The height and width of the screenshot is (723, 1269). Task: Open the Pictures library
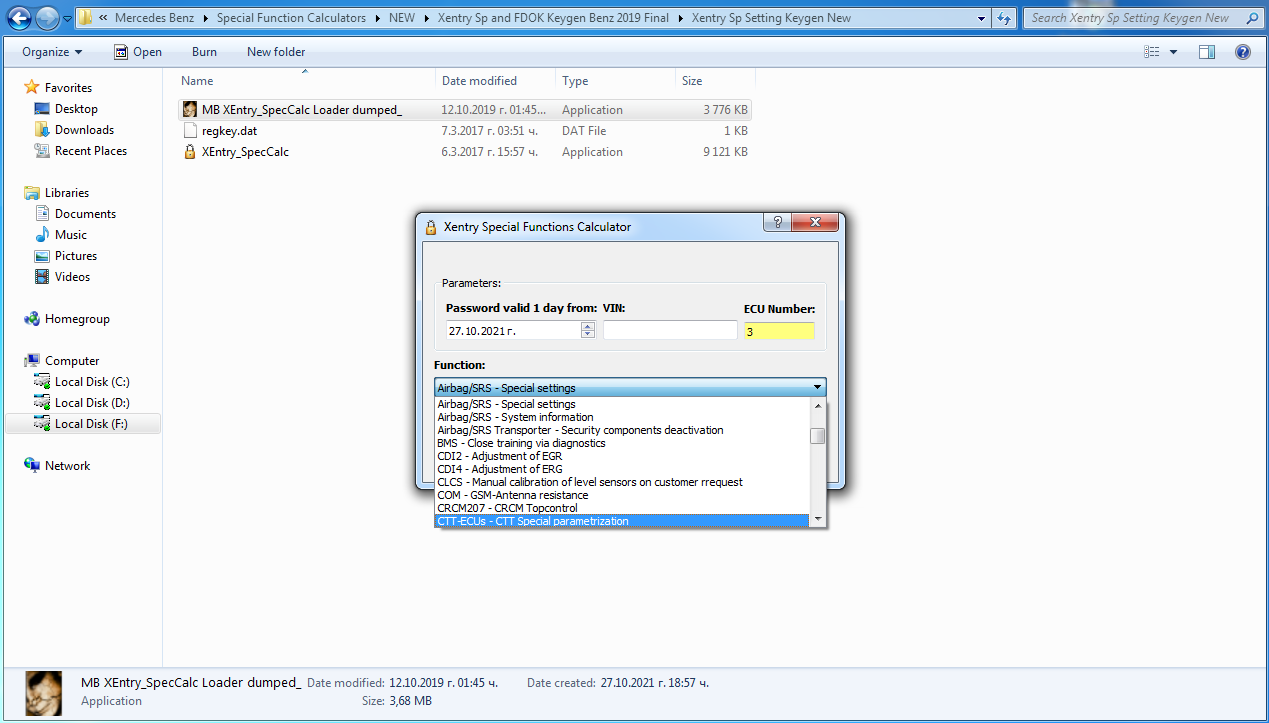[x=76, y=256]
